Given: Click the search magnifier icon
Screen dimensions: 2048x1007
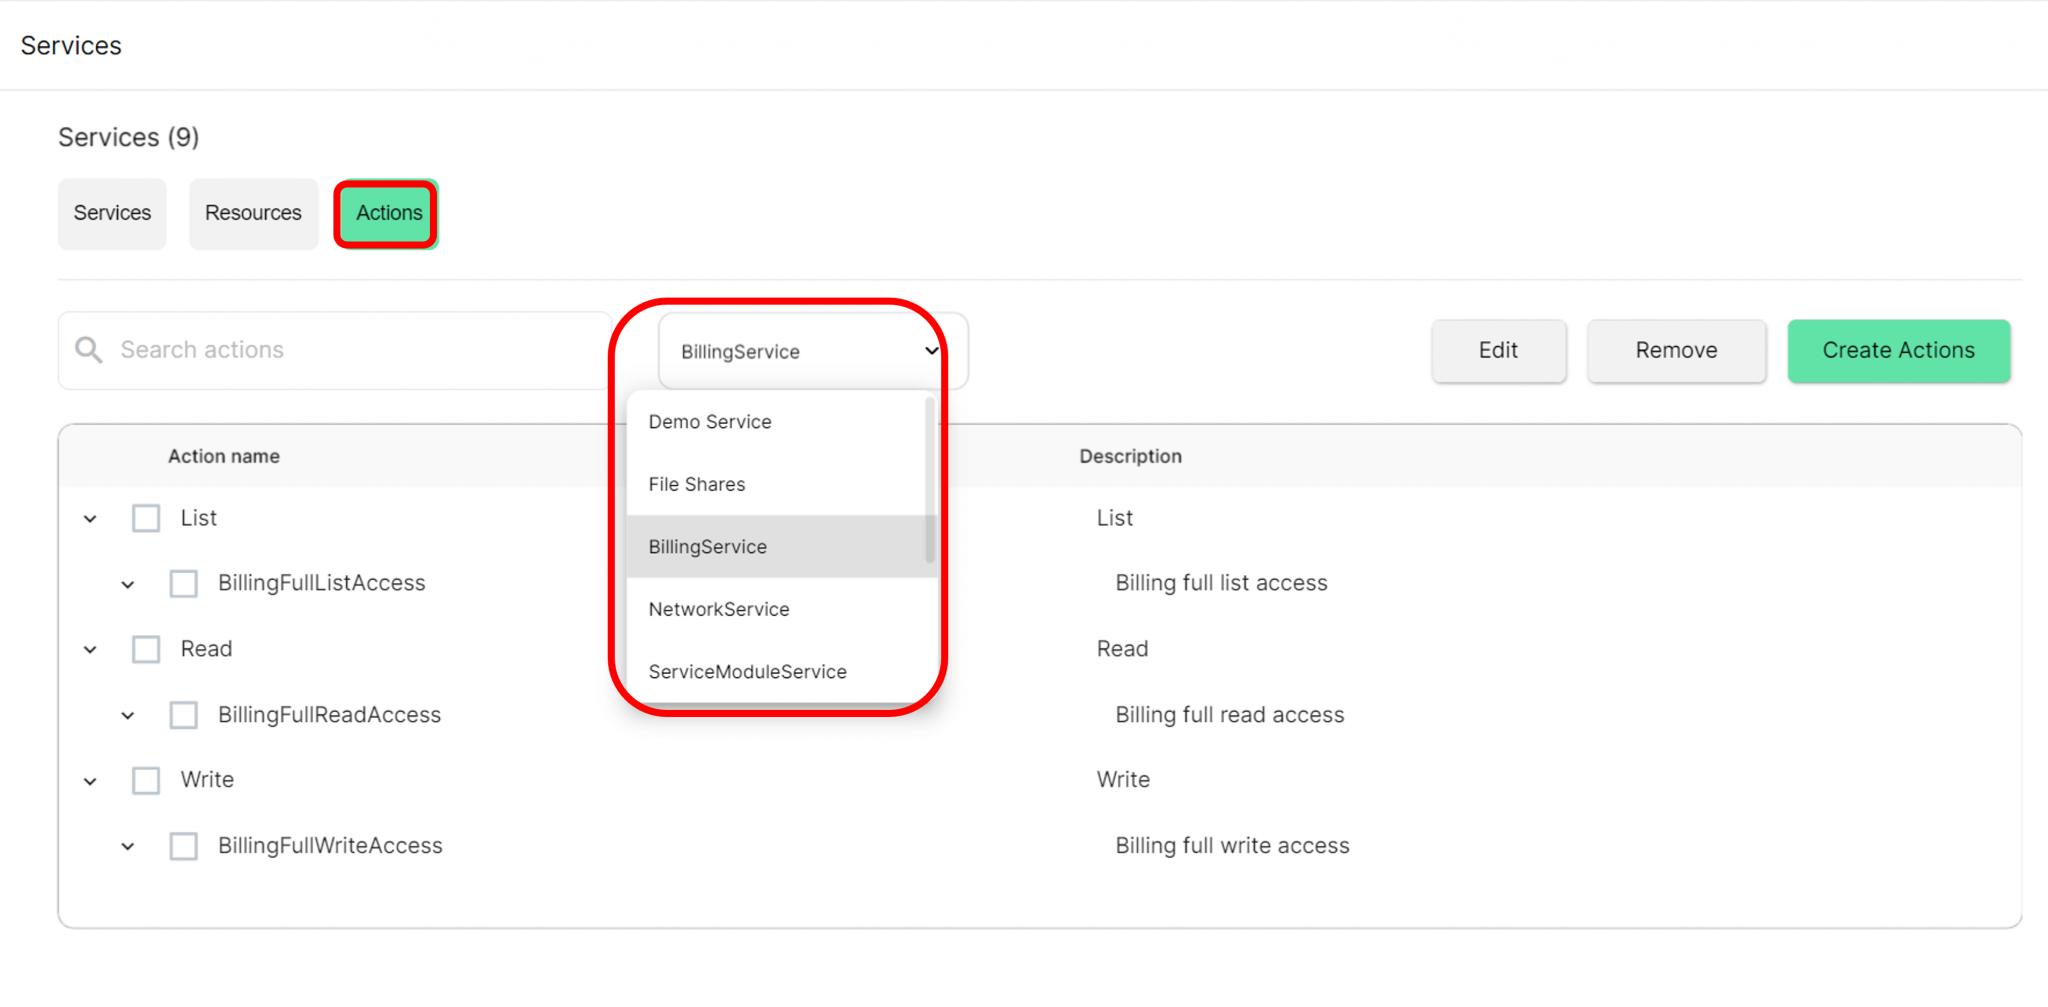Looking at the screenshot, I should 89,350.
